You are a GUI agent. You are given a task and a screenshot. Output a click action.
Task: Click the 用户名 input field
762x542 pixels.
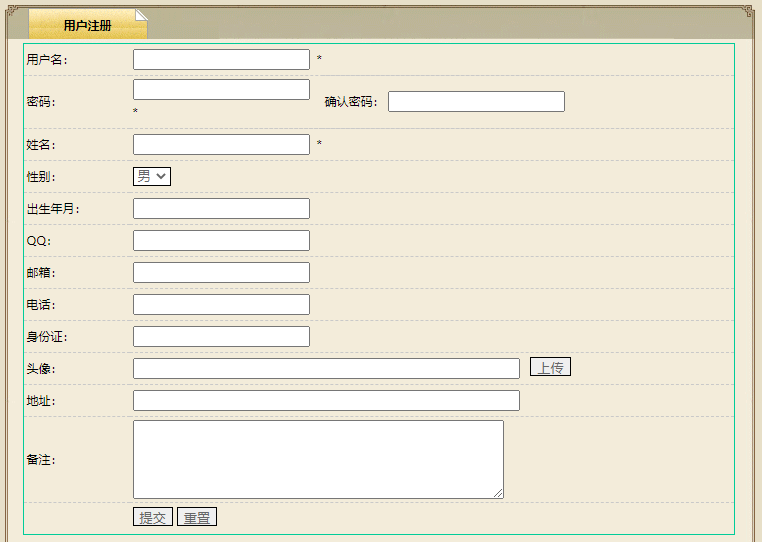221,59
